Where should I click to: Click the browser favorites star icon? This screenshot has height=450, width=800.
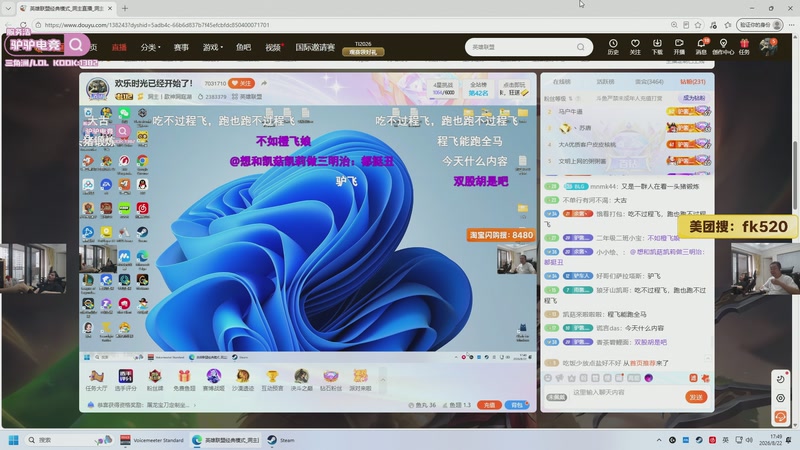[x=698, y=24]
